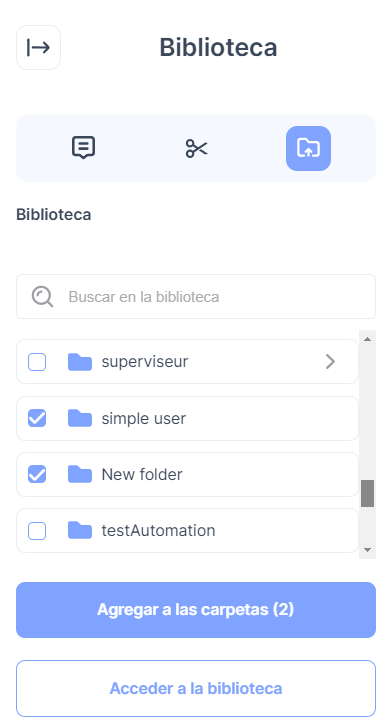Click the testAutomation folder icon
This screenshot has width=385, height=727.
[x=80, y=530]
